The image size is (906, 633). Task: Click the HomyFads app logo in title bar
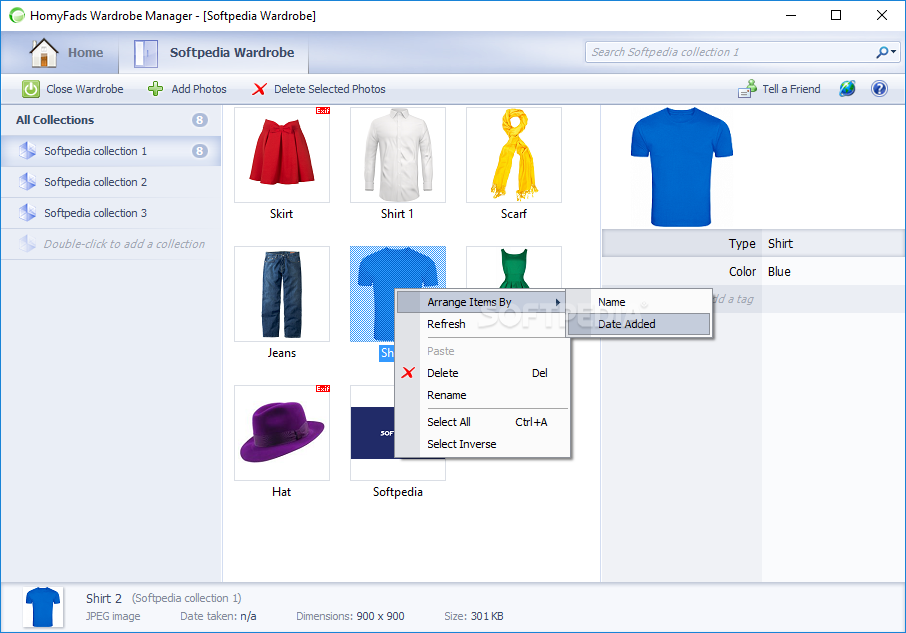(17, 16)
